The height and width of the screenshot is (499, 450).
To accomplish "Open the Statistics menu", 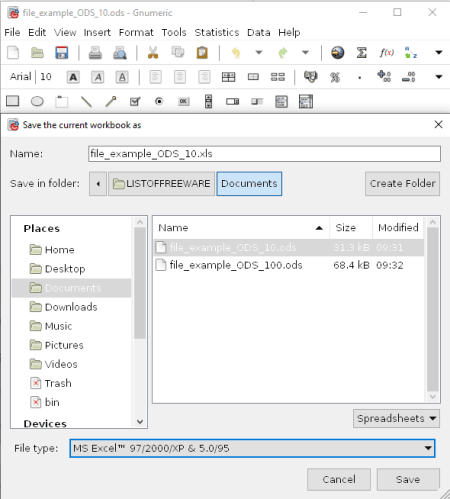I will tap(217, 32).
